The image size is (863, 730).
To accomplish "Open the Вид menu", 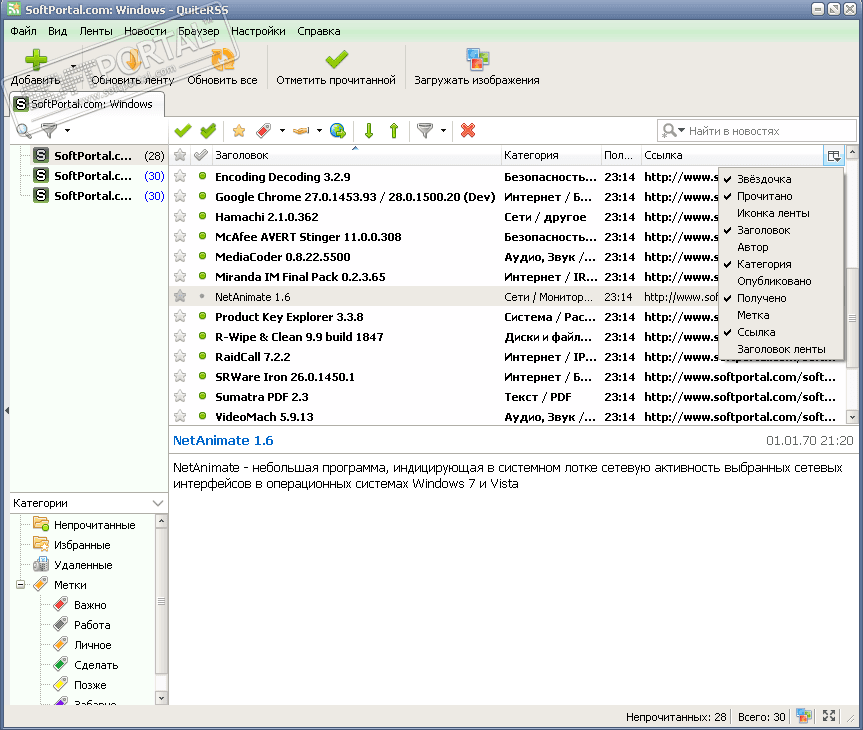I will 57,31.
